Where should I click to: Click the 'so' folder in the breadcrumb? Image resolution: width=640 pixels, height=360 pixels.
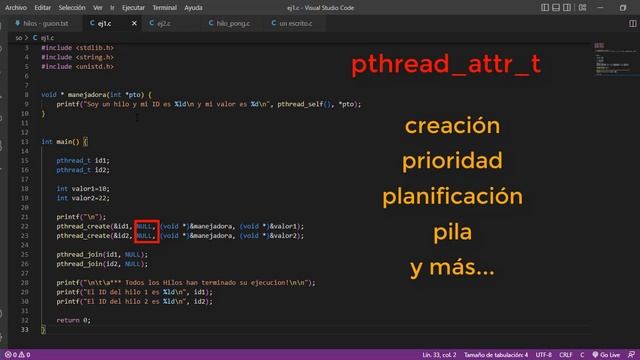19,38
